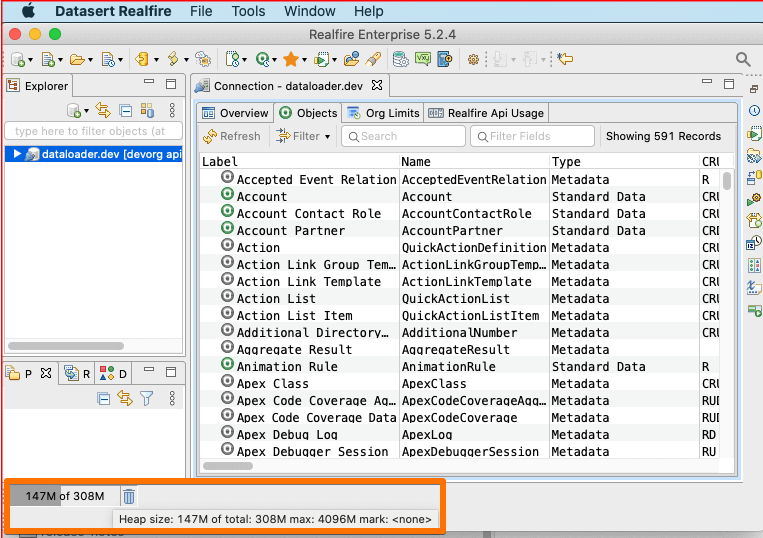Open the Datasert Realfire application menu
The height and width of the screenshot is (538, 763).
[113, 11]
